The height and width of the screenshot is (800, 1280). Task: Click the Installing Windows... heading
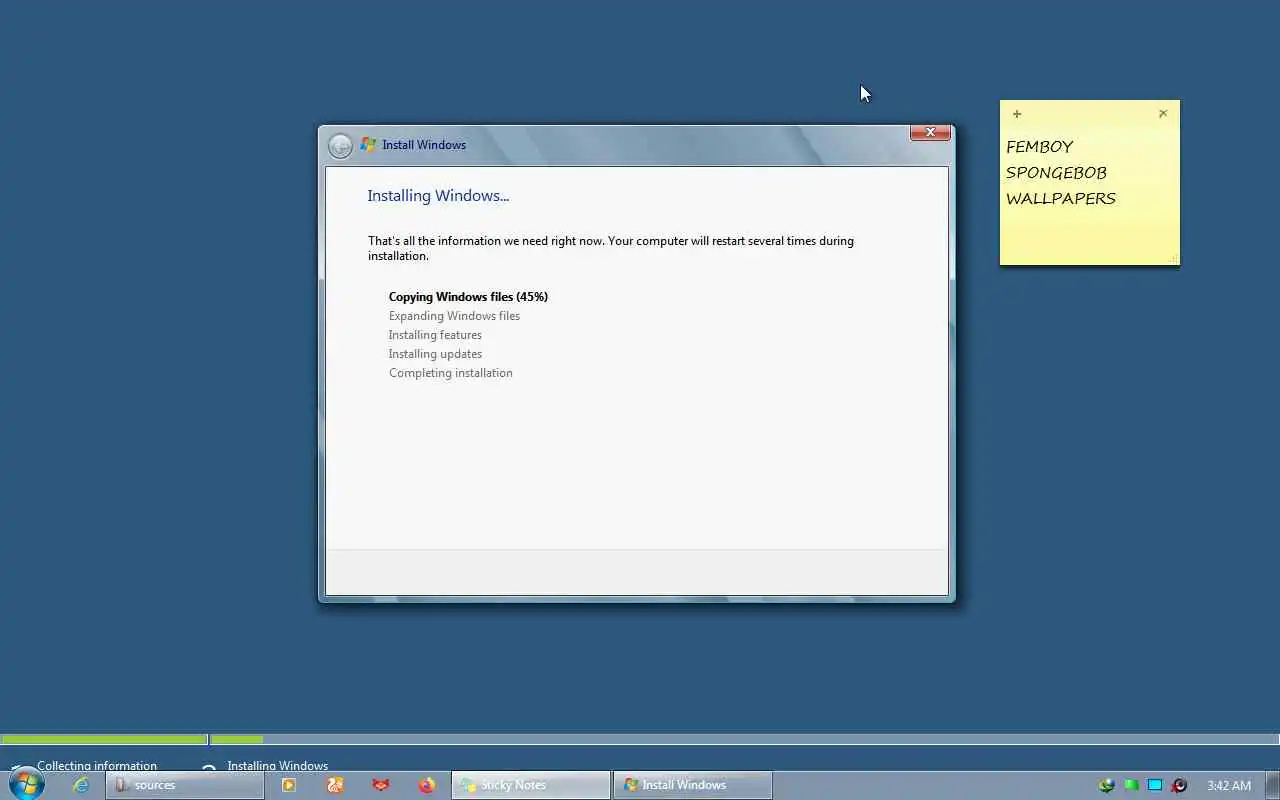pos(438,196)
